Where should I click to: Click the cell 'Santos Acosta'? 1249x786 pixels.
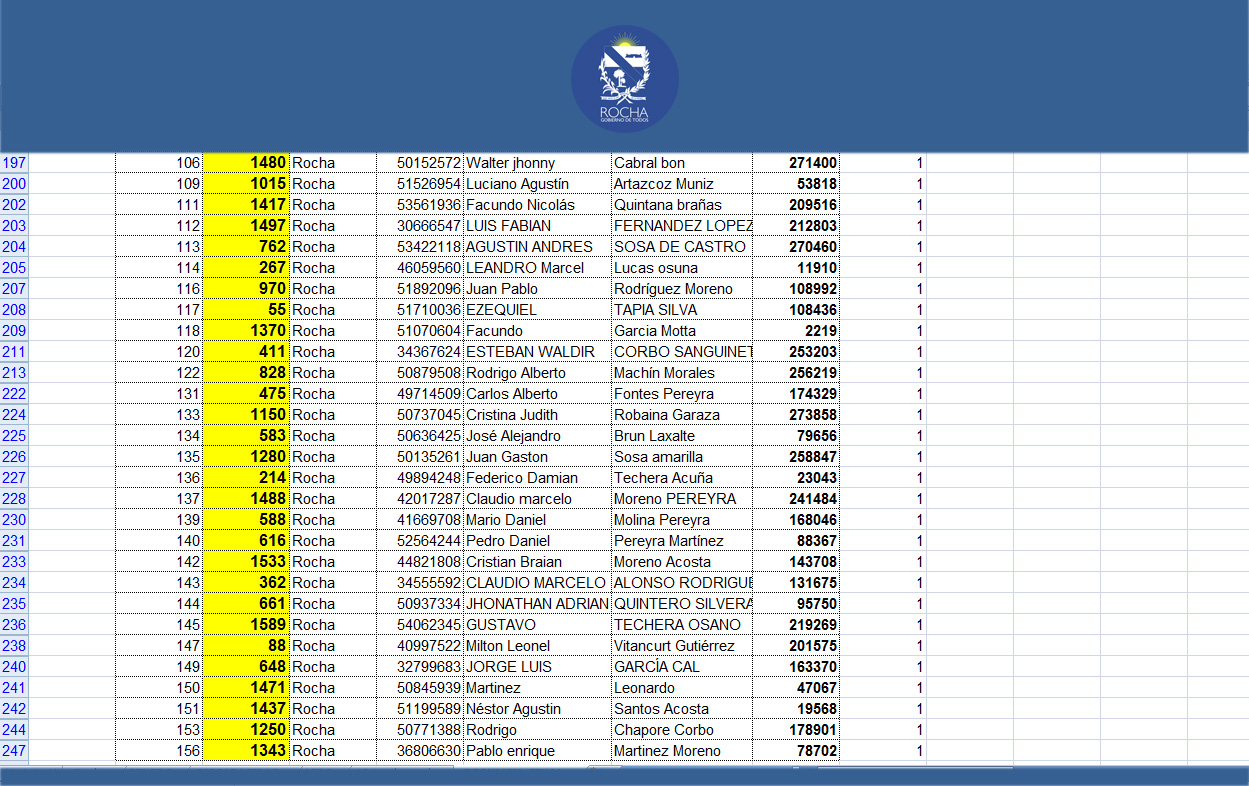point(682,709)
